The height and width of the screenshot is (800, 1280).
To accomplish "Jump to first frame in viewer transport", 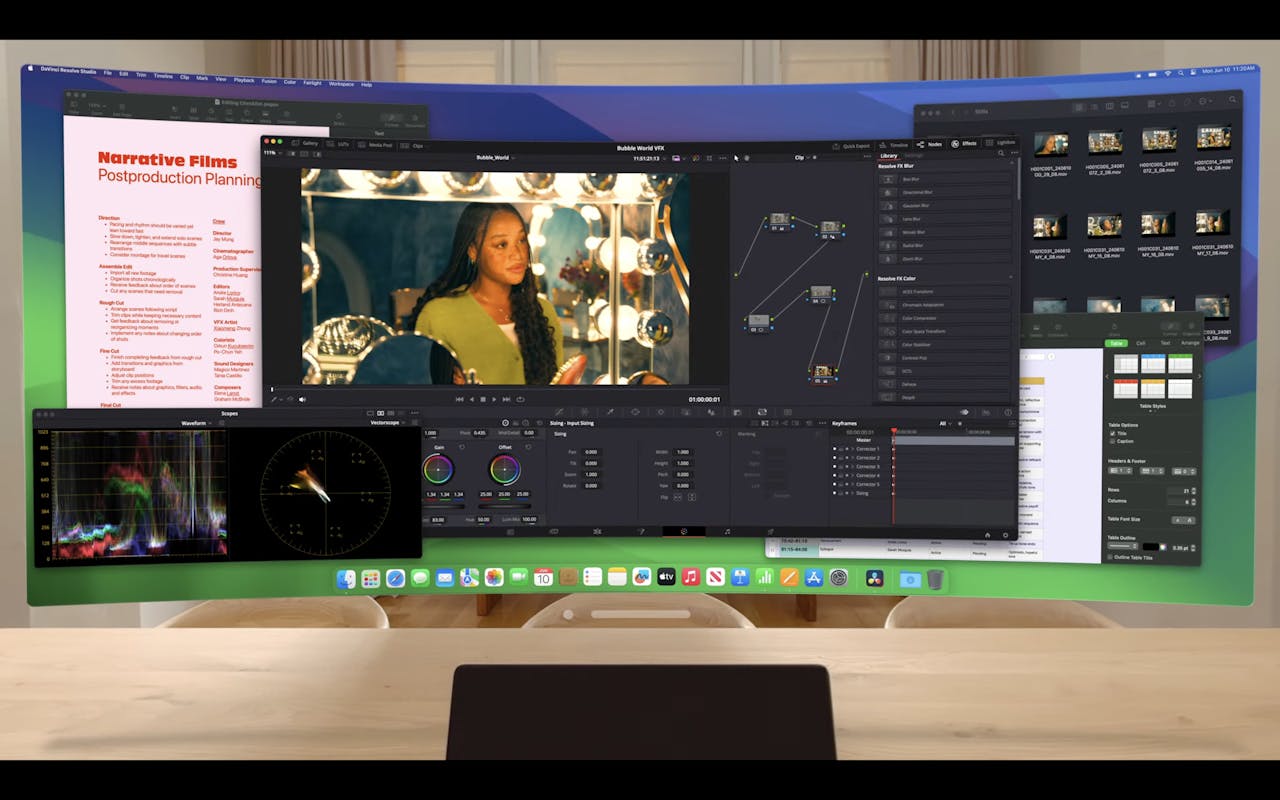I will pos(460,399).
